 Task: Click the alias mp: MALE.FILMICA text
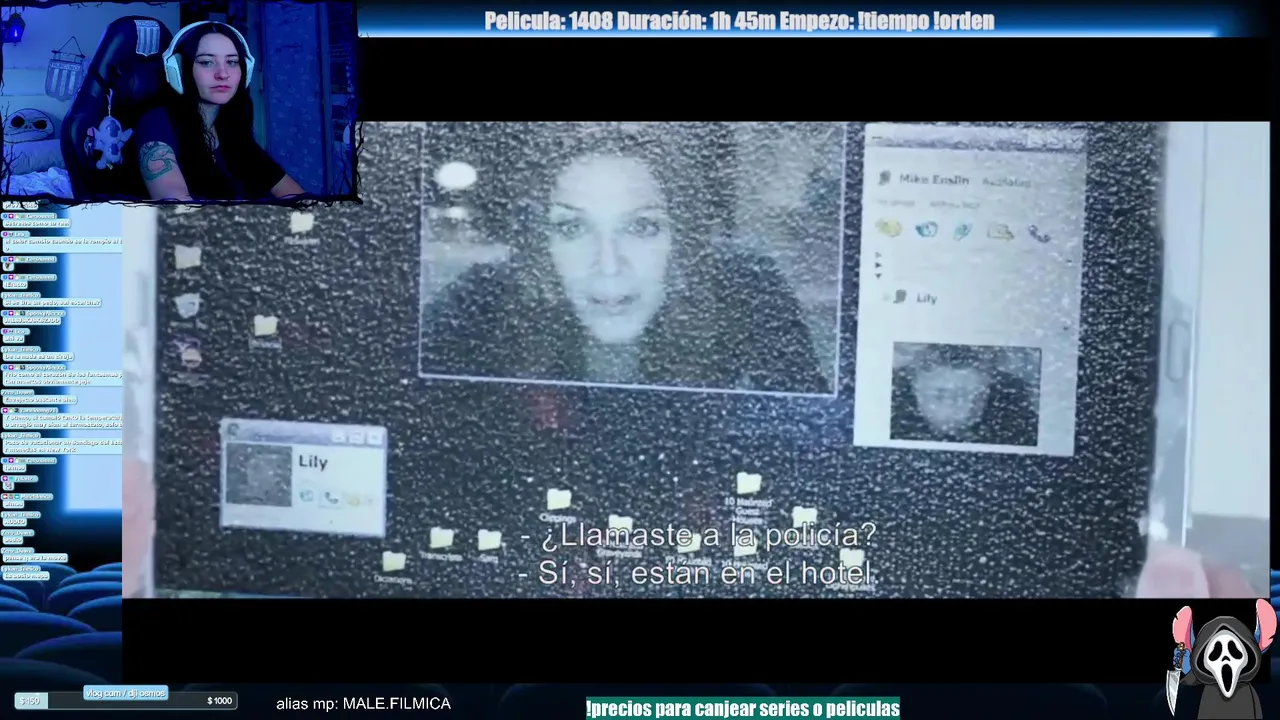tap(363, 704)
